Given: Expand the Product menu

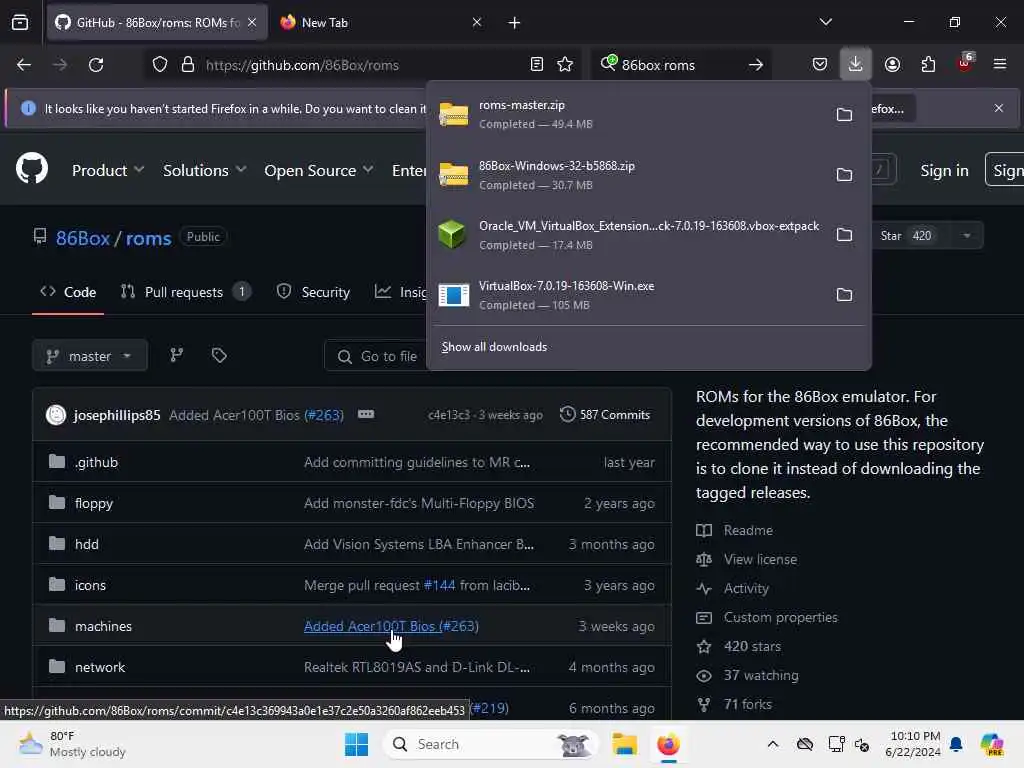Looking at the screenshot, I should click(x=108, y=170).
